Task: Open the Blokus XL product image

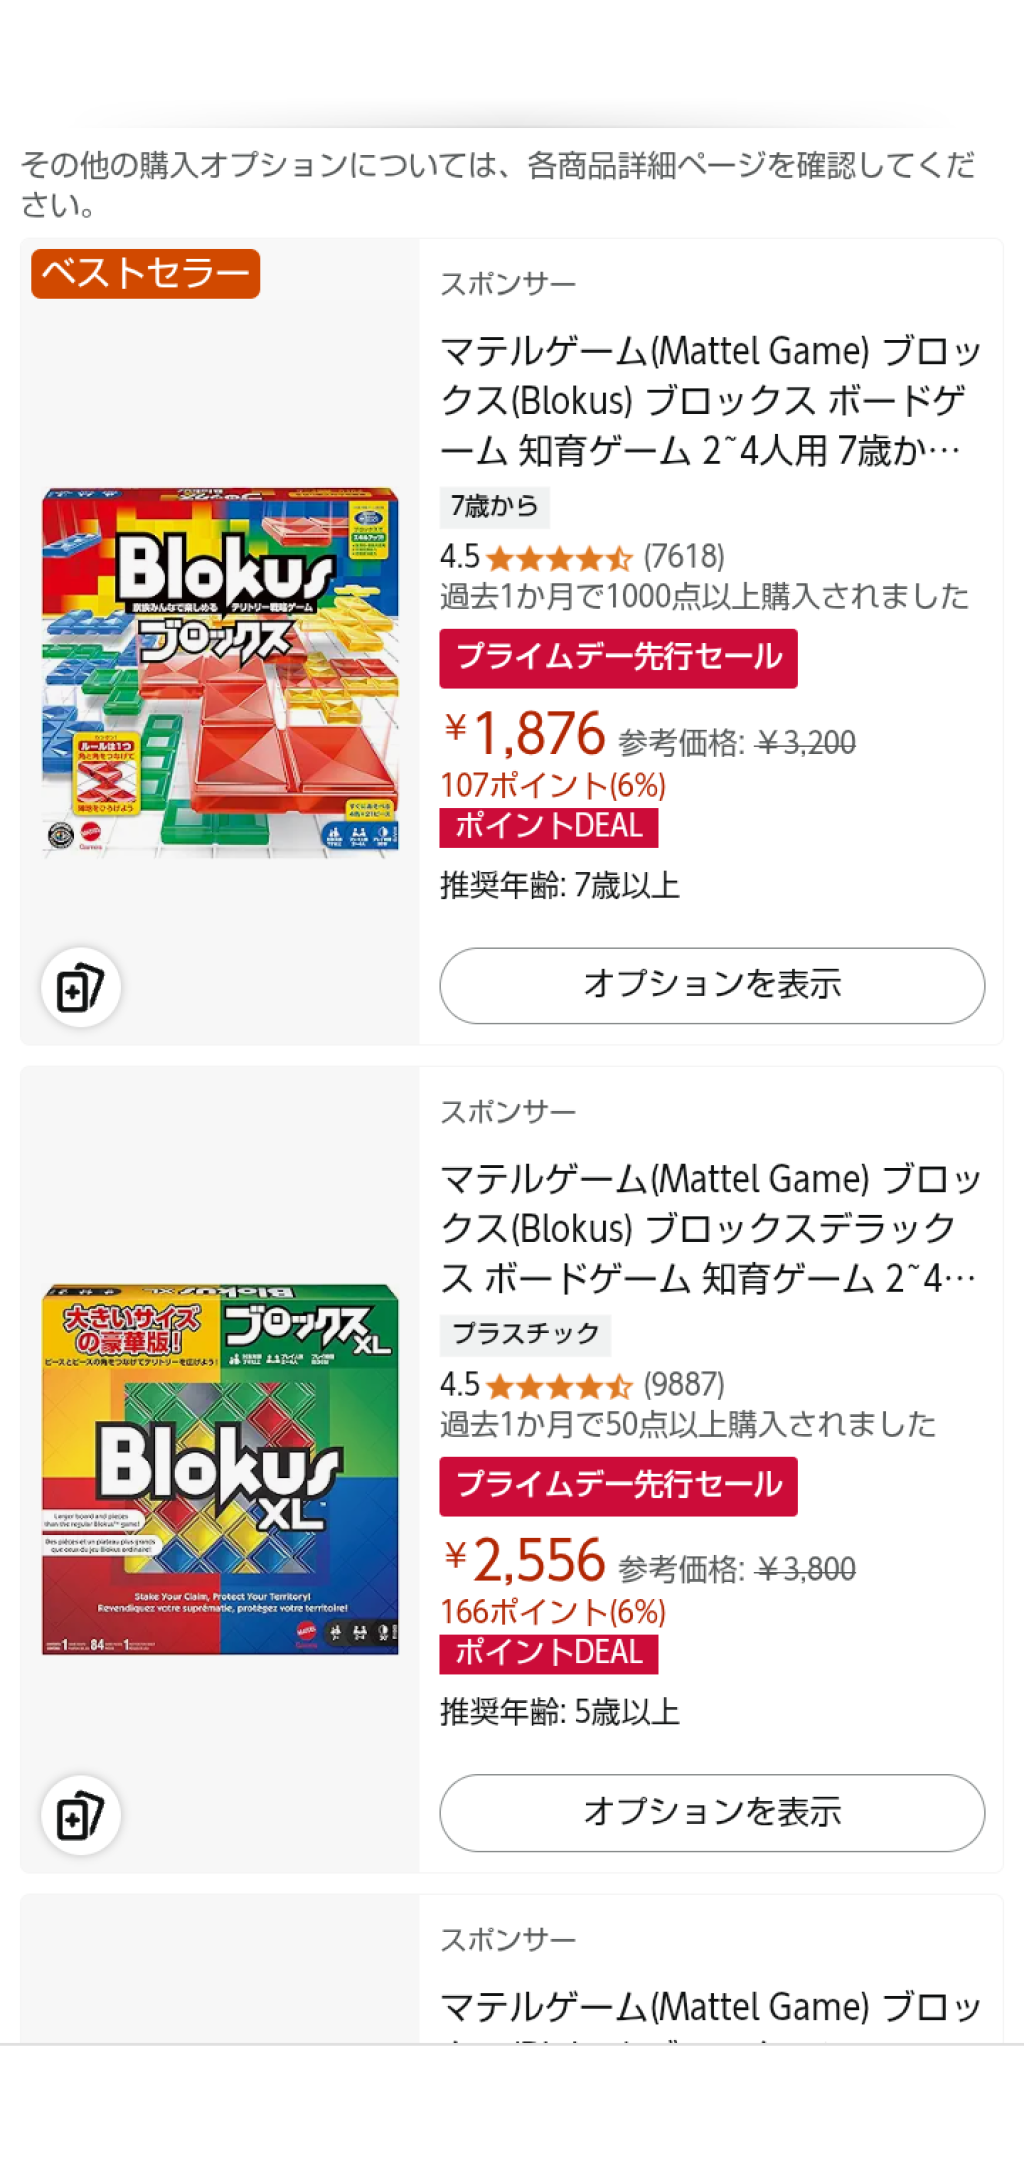Action: [x=220, y=1469]
